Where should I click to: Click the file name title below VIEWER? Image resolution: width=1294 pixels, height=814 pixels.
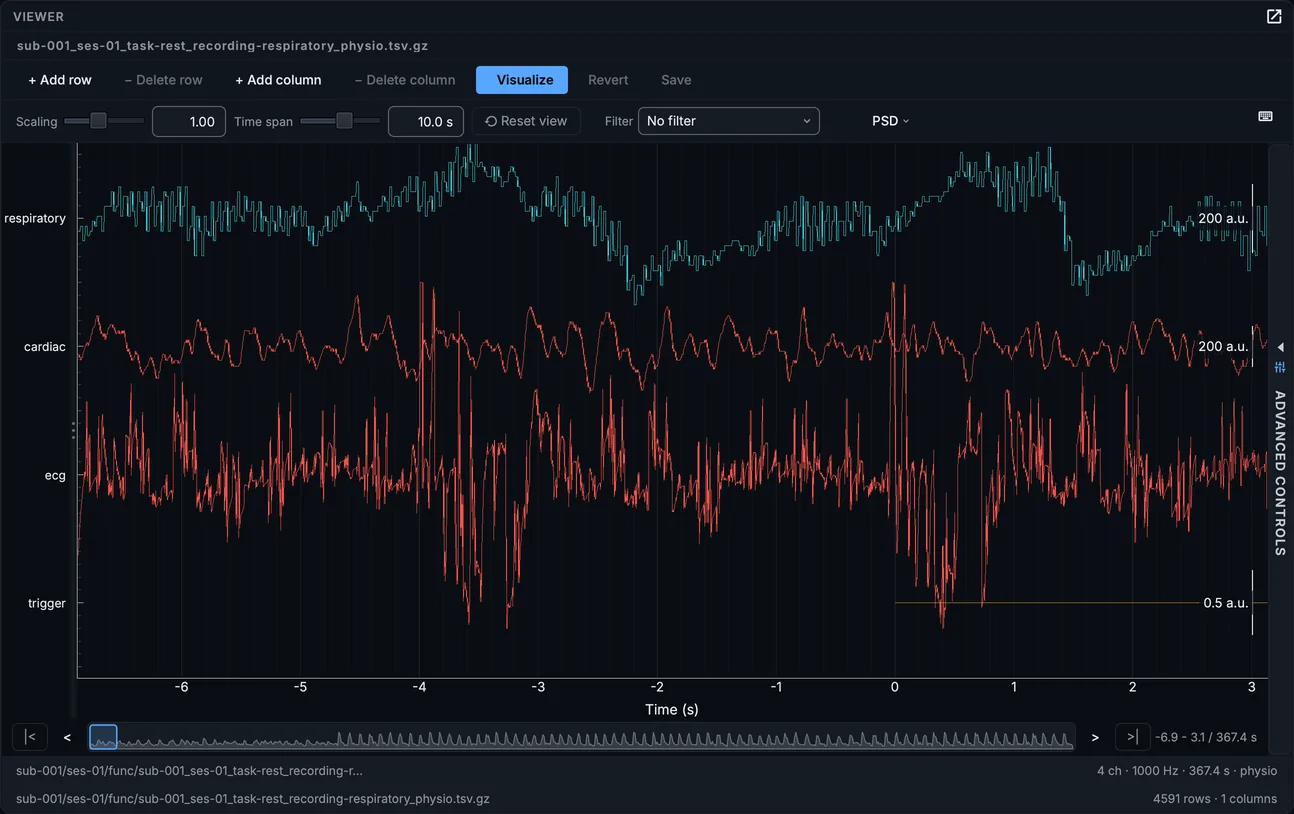point(222,46)
